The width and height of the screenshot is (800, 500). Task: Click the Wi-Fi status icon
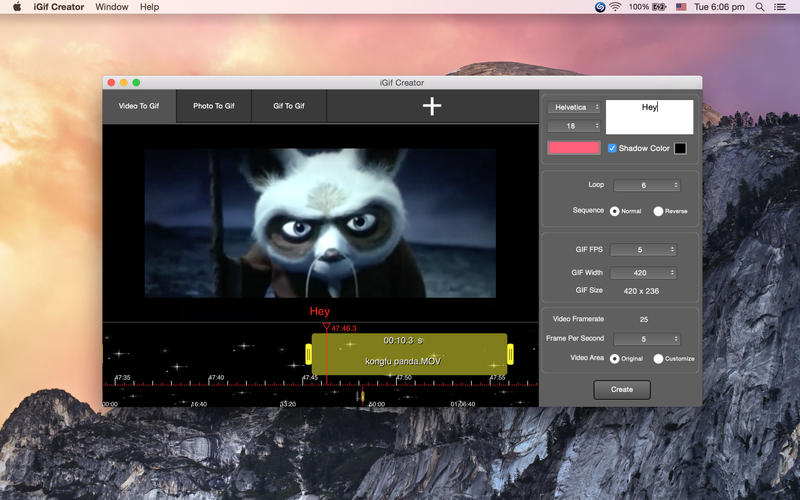(614, 7)
